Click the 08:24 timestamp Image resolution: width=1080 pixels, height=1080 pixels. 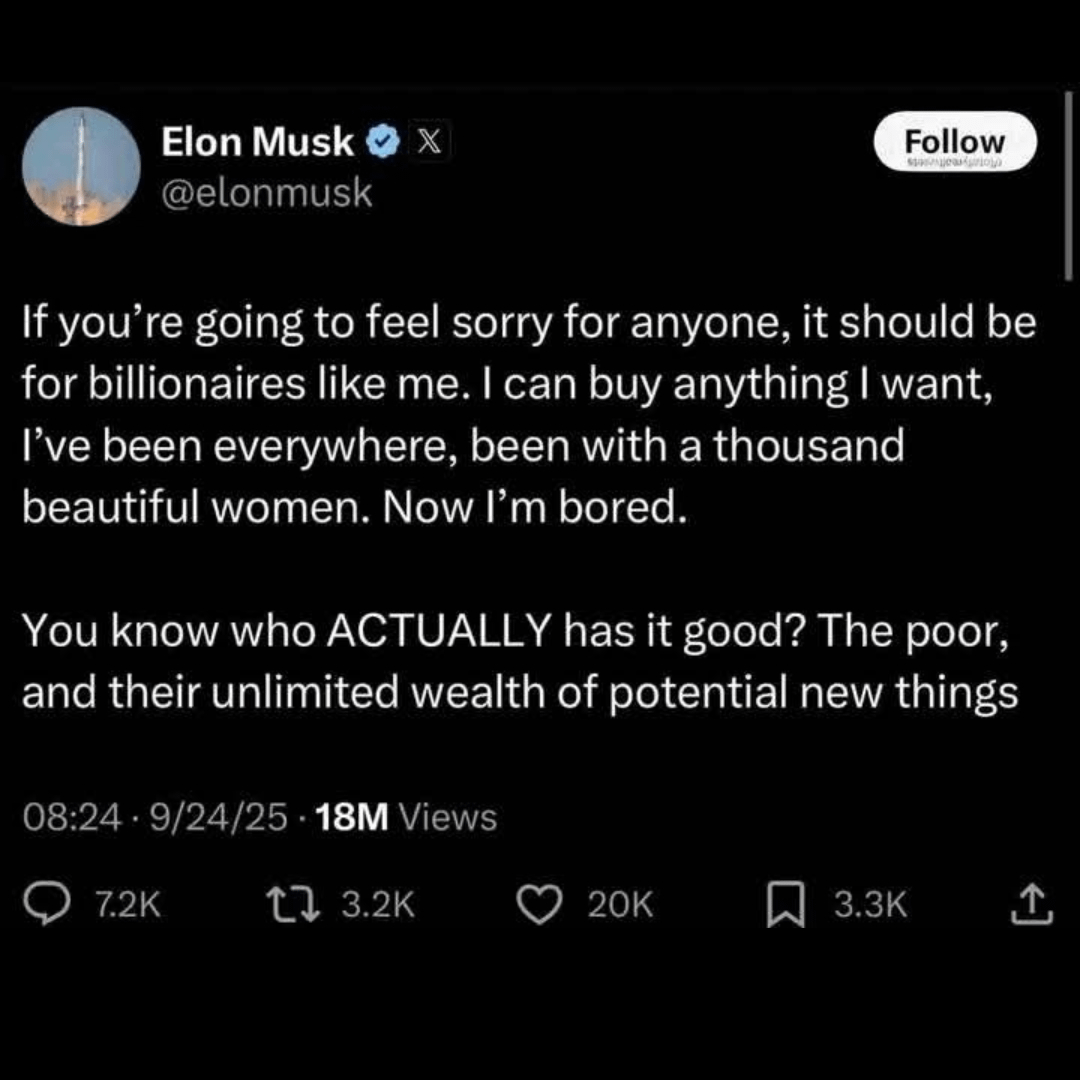71,818
